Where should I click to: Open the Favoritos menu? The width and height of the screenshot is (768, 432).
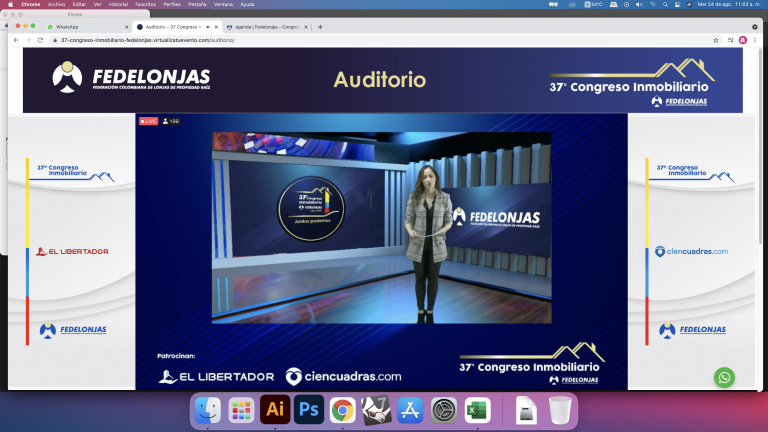[145, 4]
